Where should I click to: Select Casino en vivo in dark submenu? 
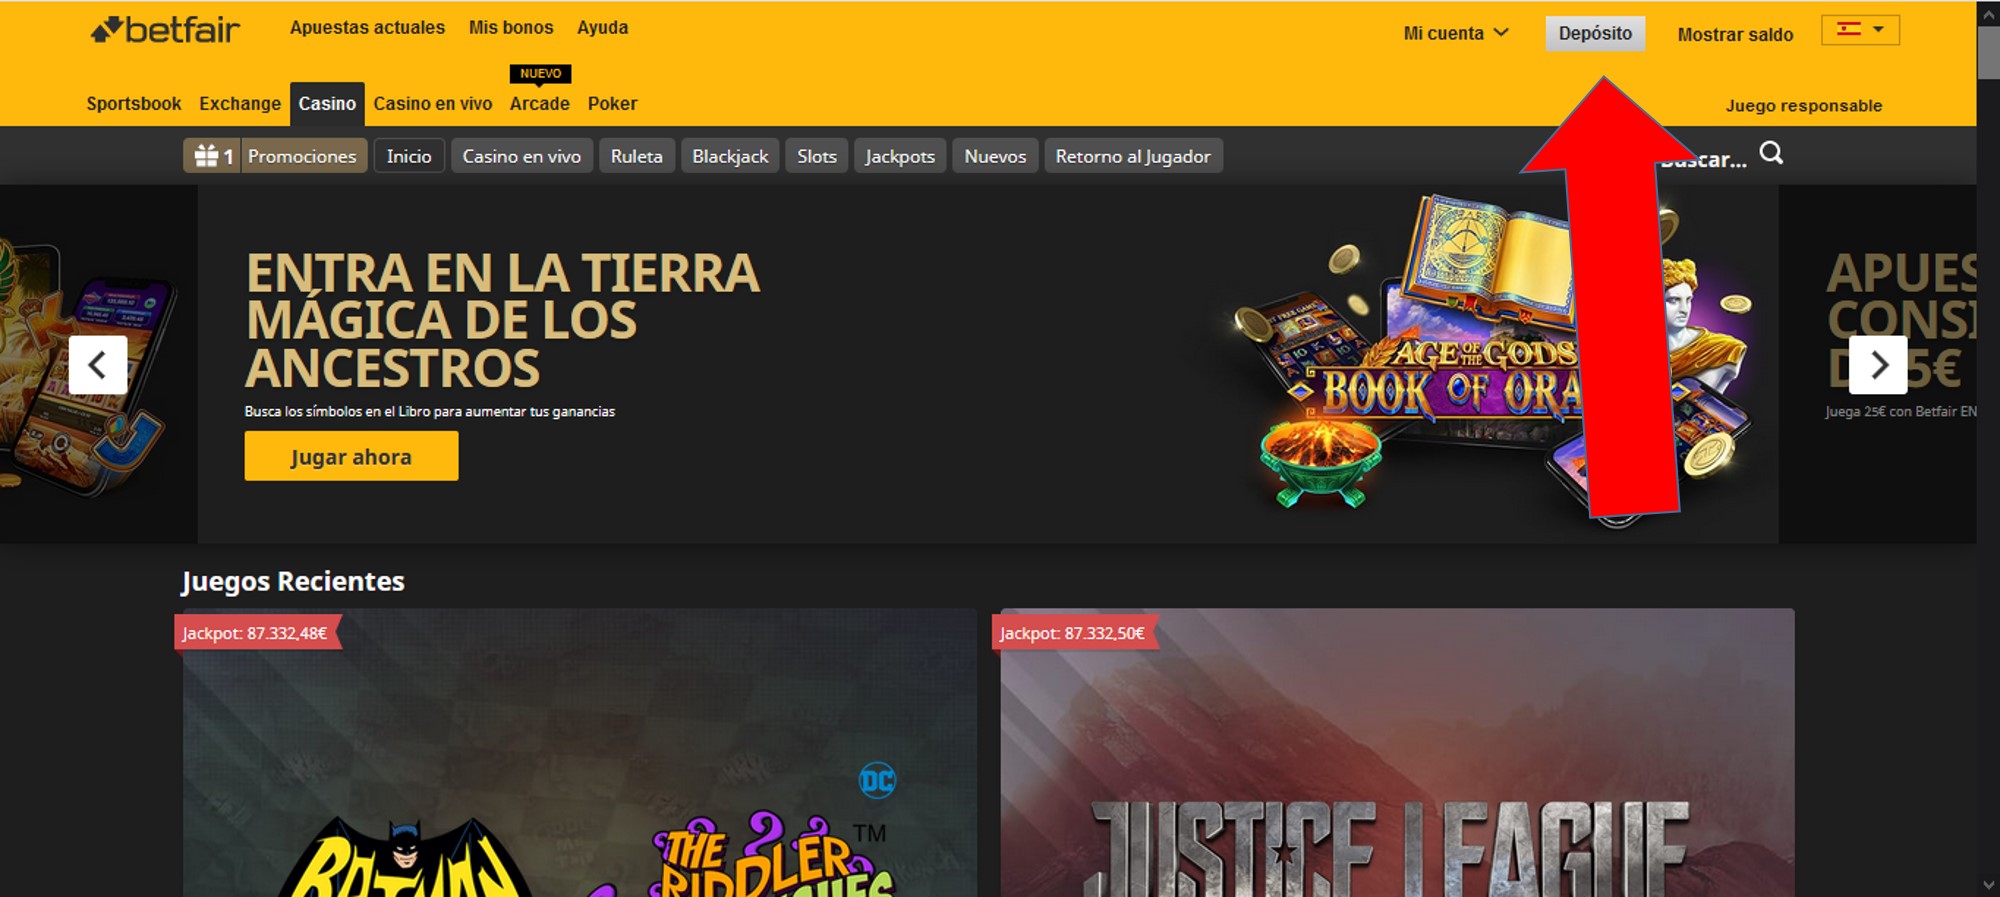click(x=521, y=156)
